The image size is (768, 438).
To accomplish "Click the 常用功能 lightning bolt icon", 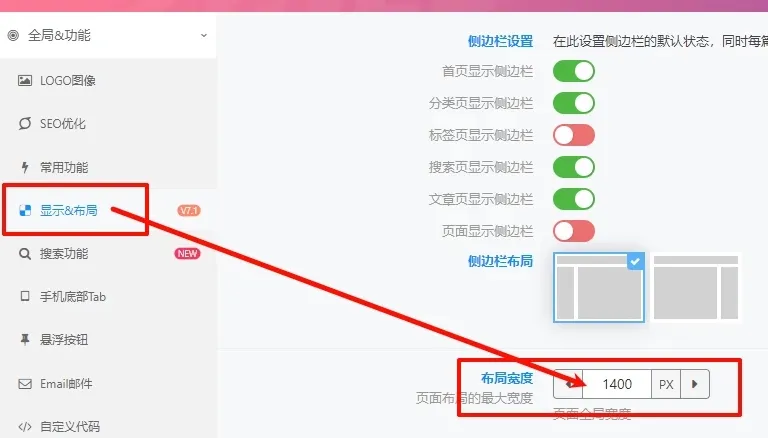I will [25, 168].
